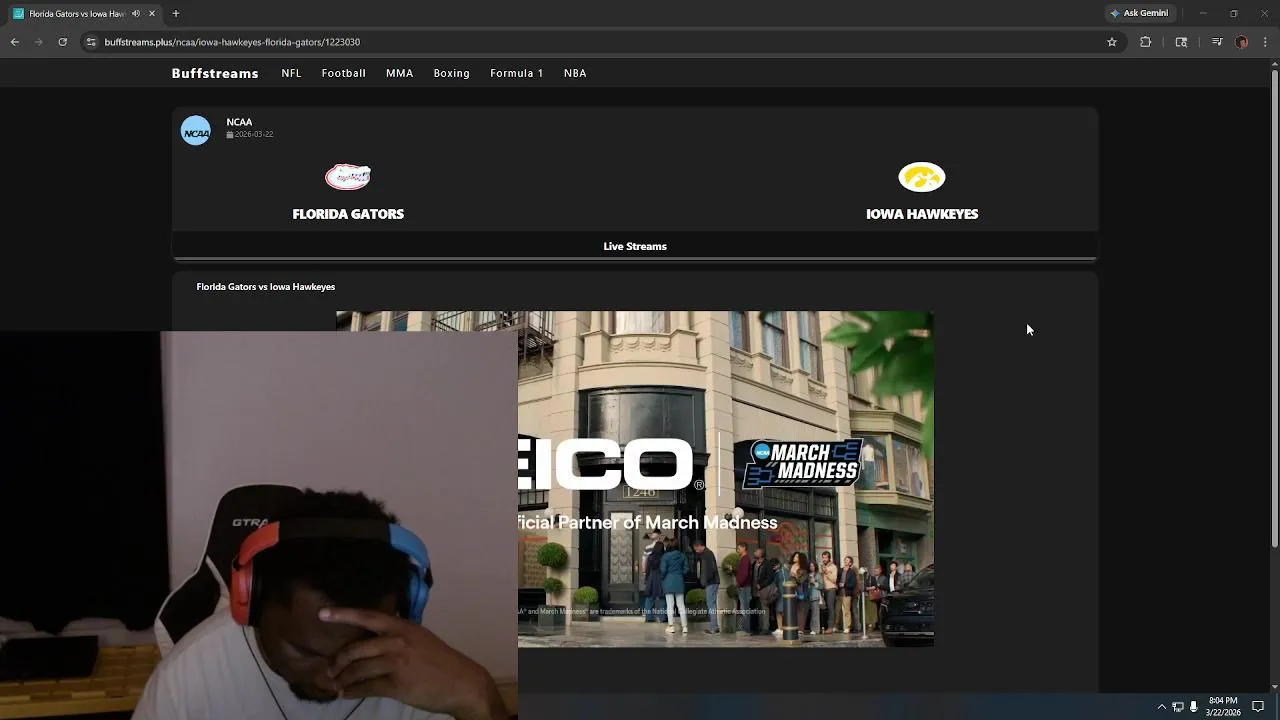Image resolution: width=1280 pixels, height=720 pixels.
Task: Open the Windows notification center icon
Action: [1259, 706]
